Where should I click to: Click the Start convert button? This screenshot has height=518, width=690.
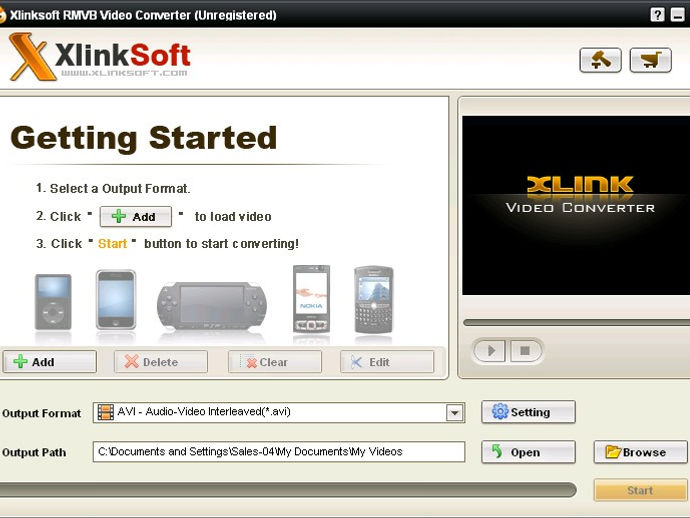coord(640,490)
